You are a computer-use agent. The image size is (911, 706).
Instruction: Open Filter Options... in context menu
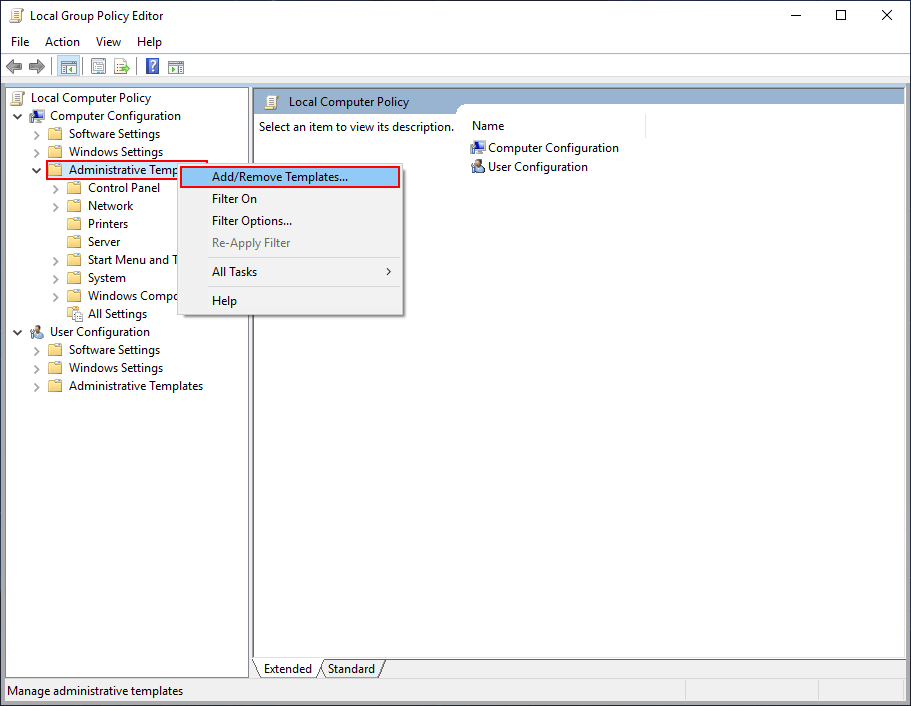[290, 221]
